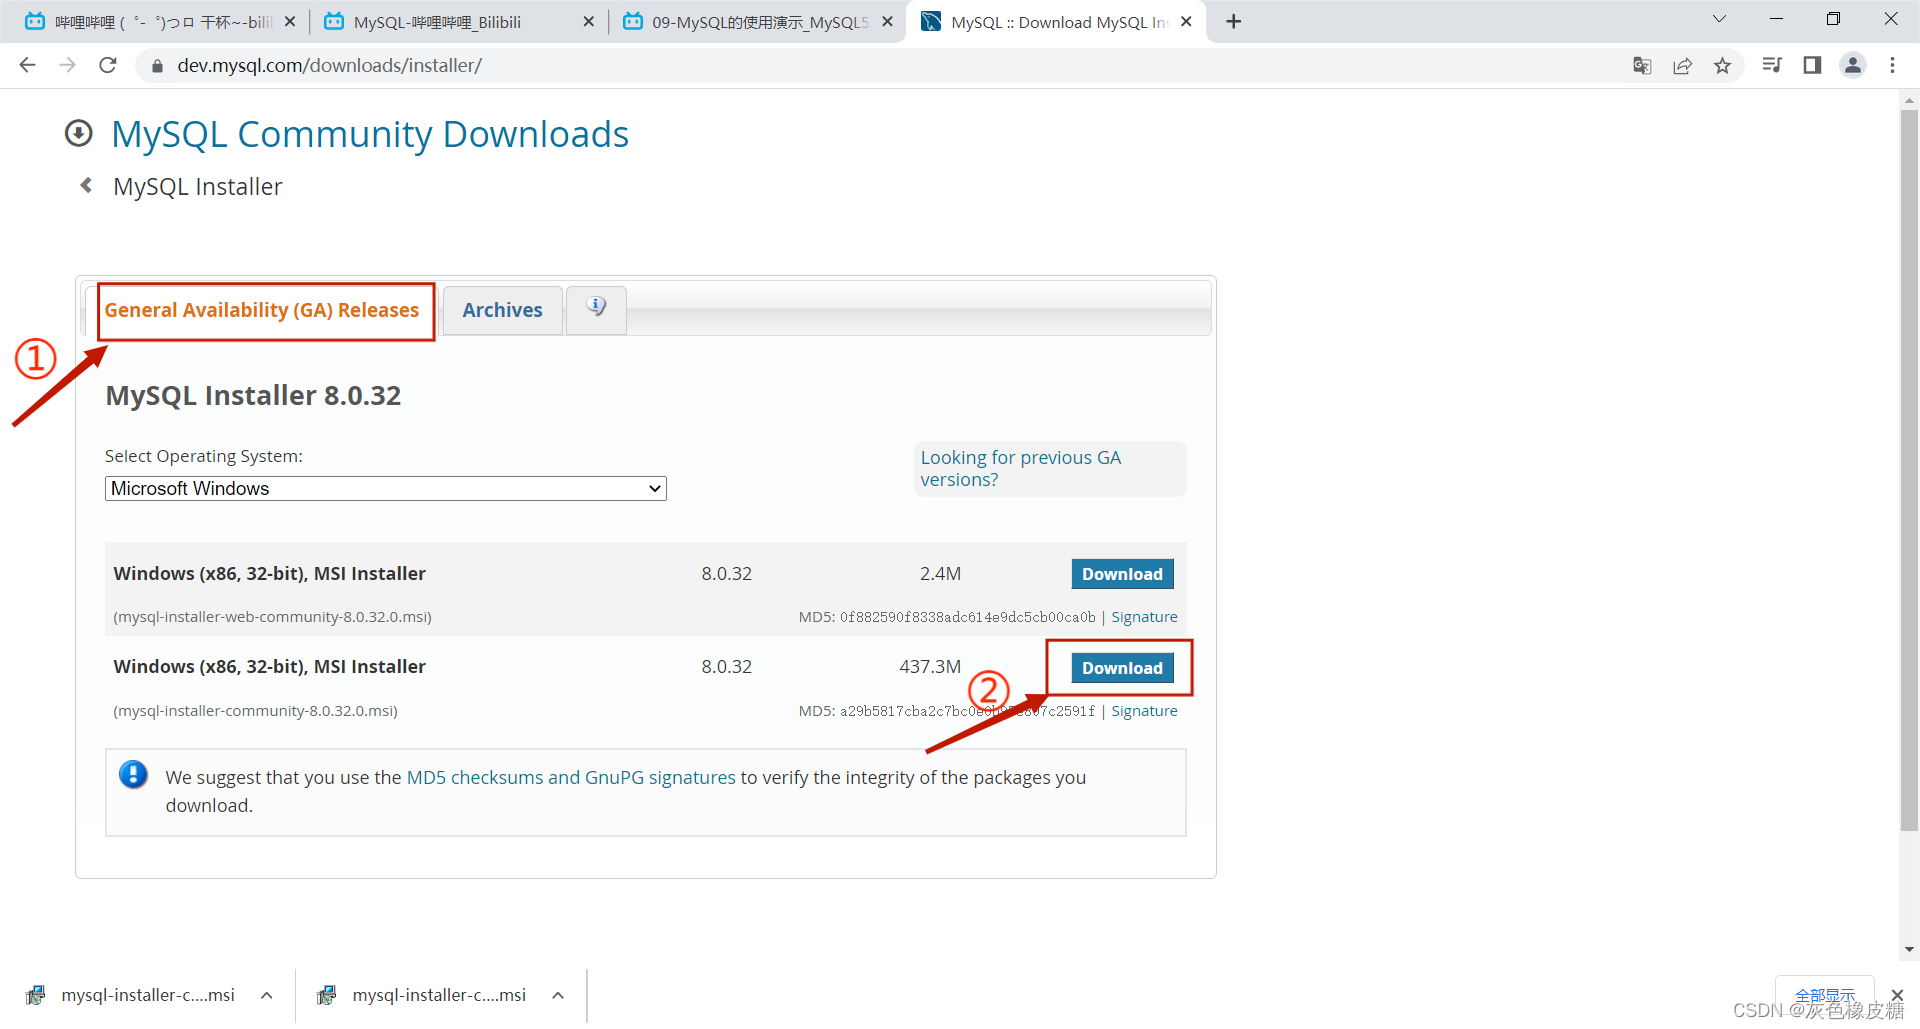Viewport: 1920px width, 1029px height.
Task: Go back with browser back arrow
Action: (x=27, y=65)
